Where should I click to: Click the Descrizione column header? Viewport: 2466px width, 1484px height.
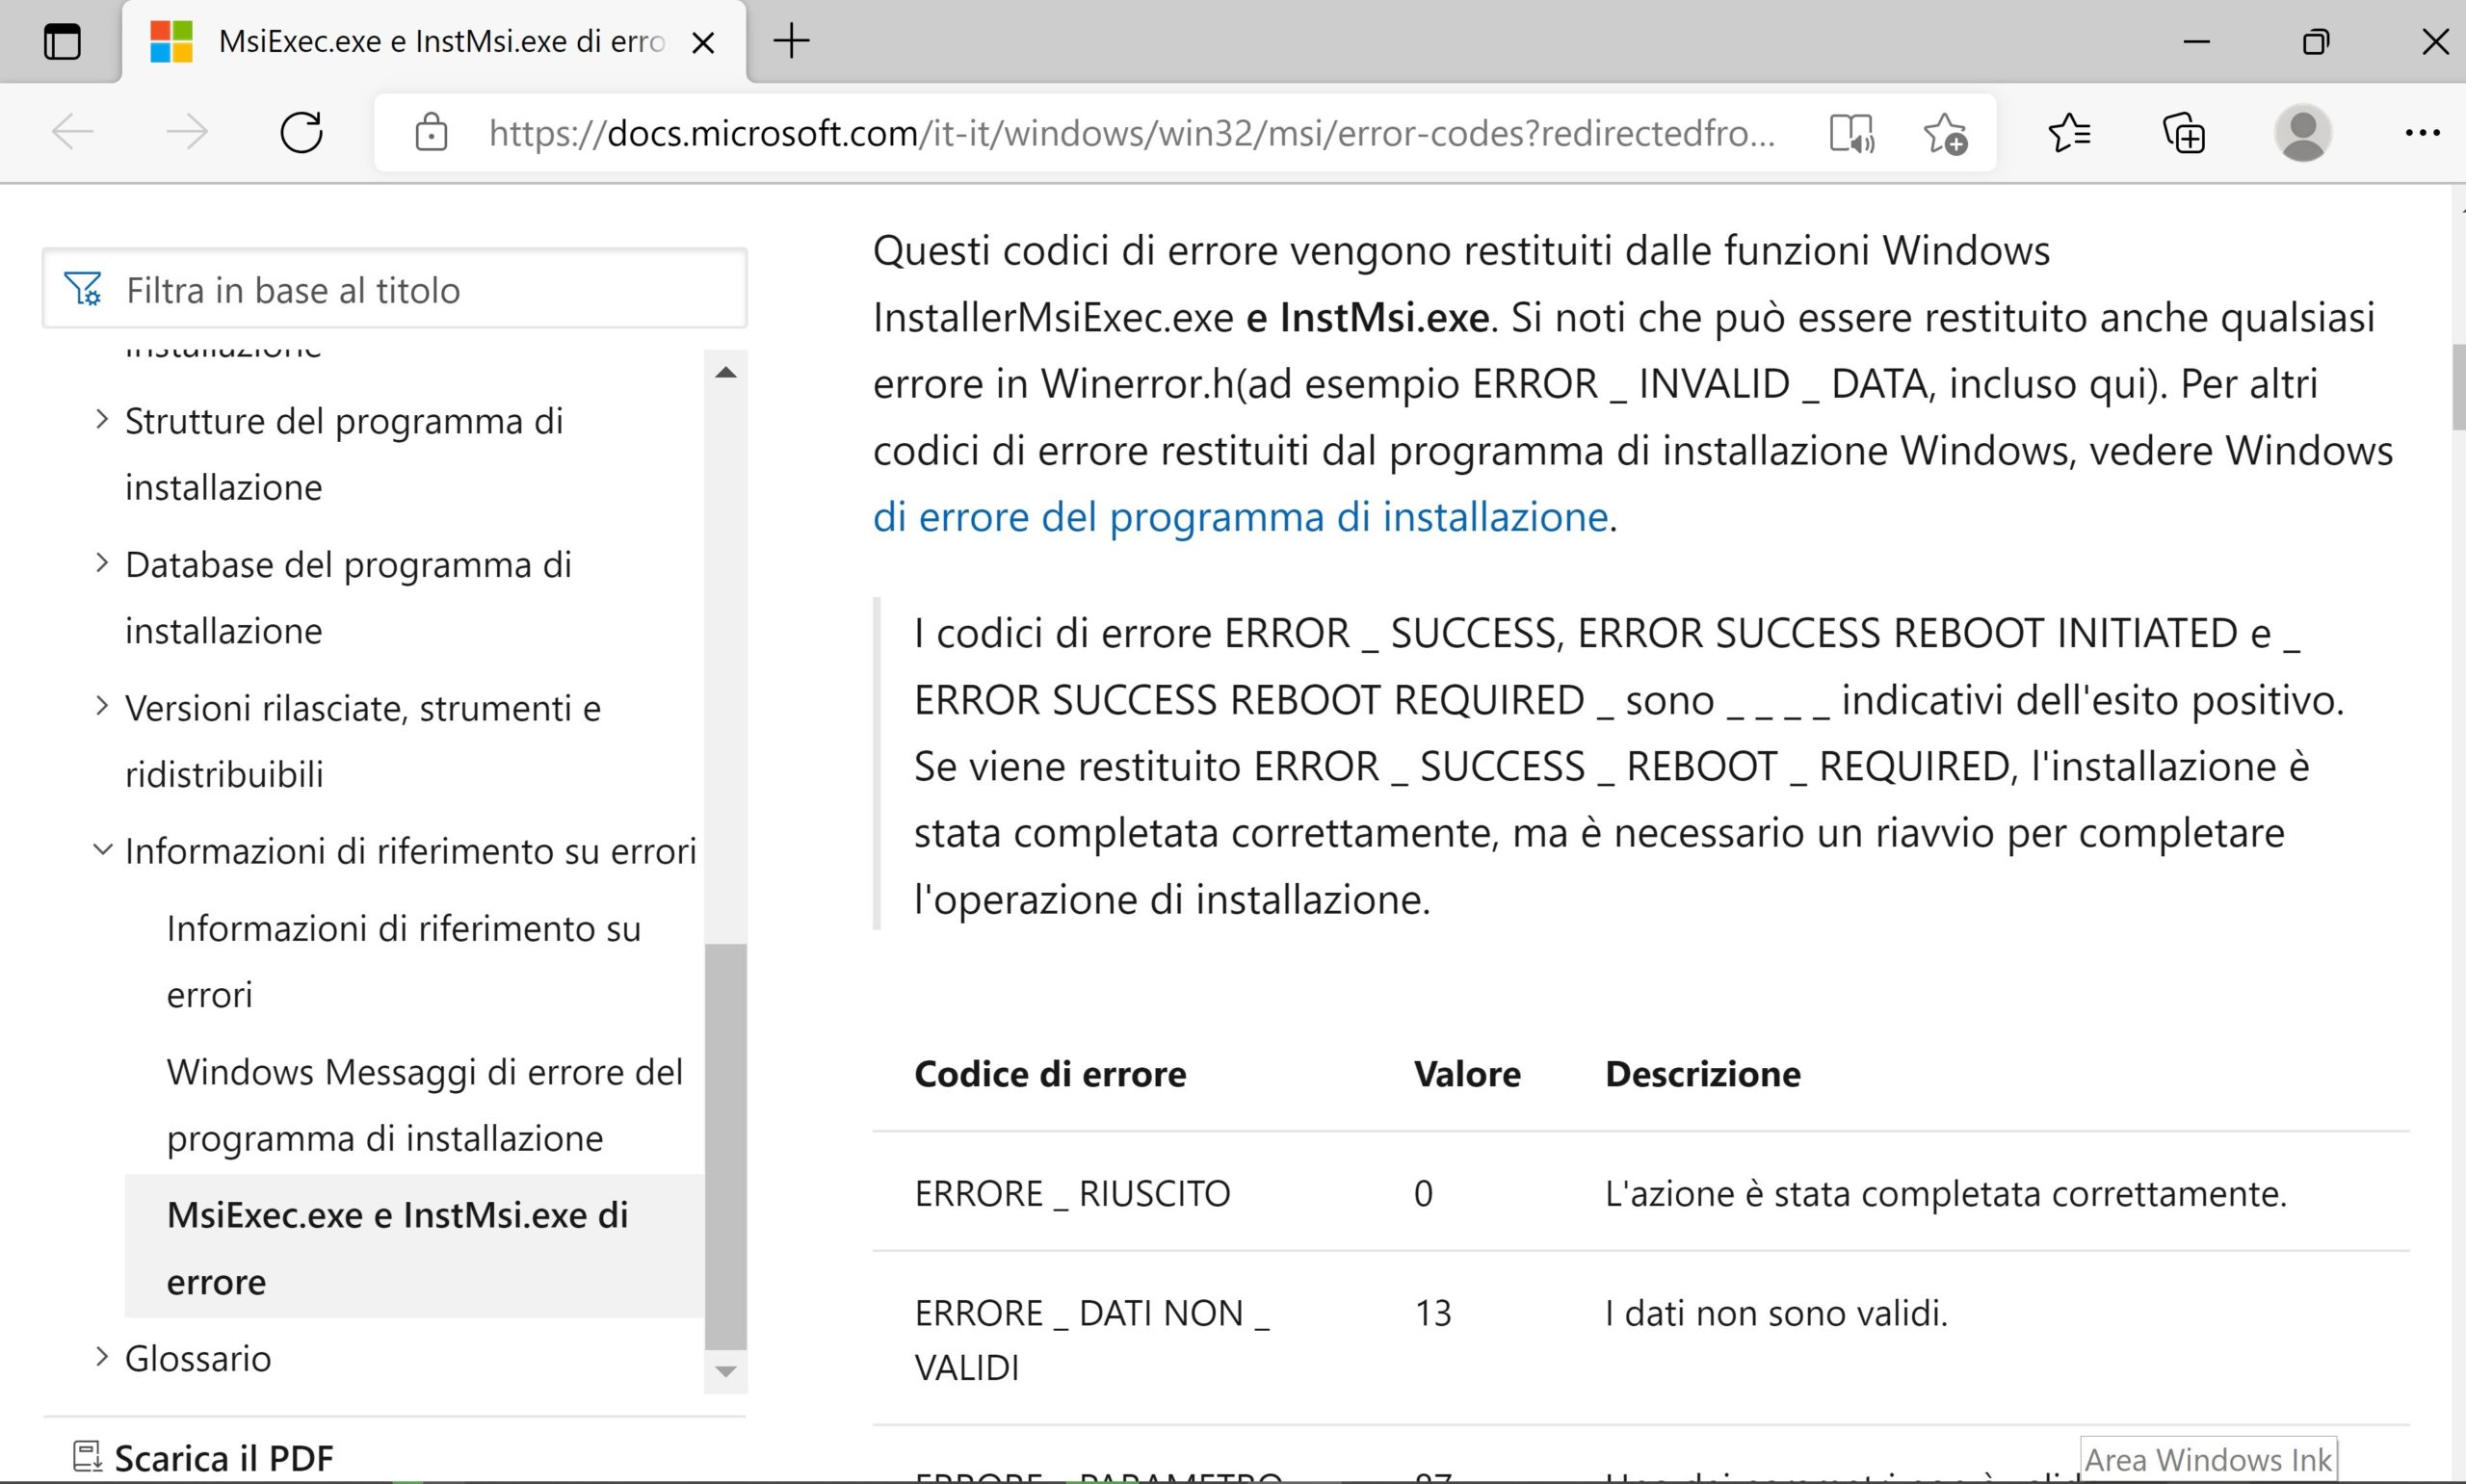tap(1703, 1073)
